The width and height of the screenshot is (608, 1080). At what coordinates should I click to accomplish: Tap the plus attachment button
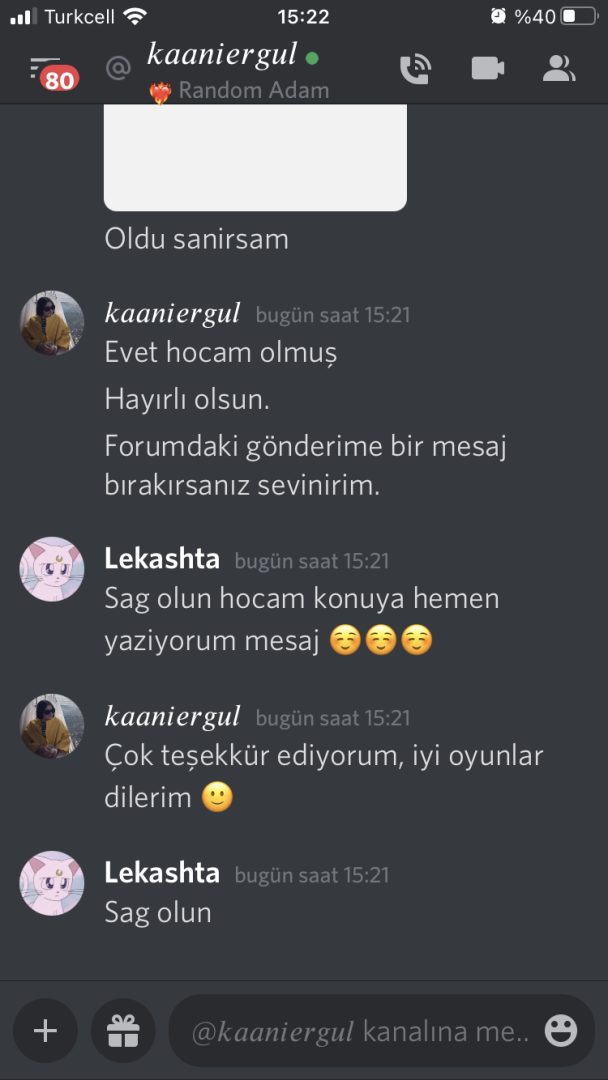(45, 1030)
